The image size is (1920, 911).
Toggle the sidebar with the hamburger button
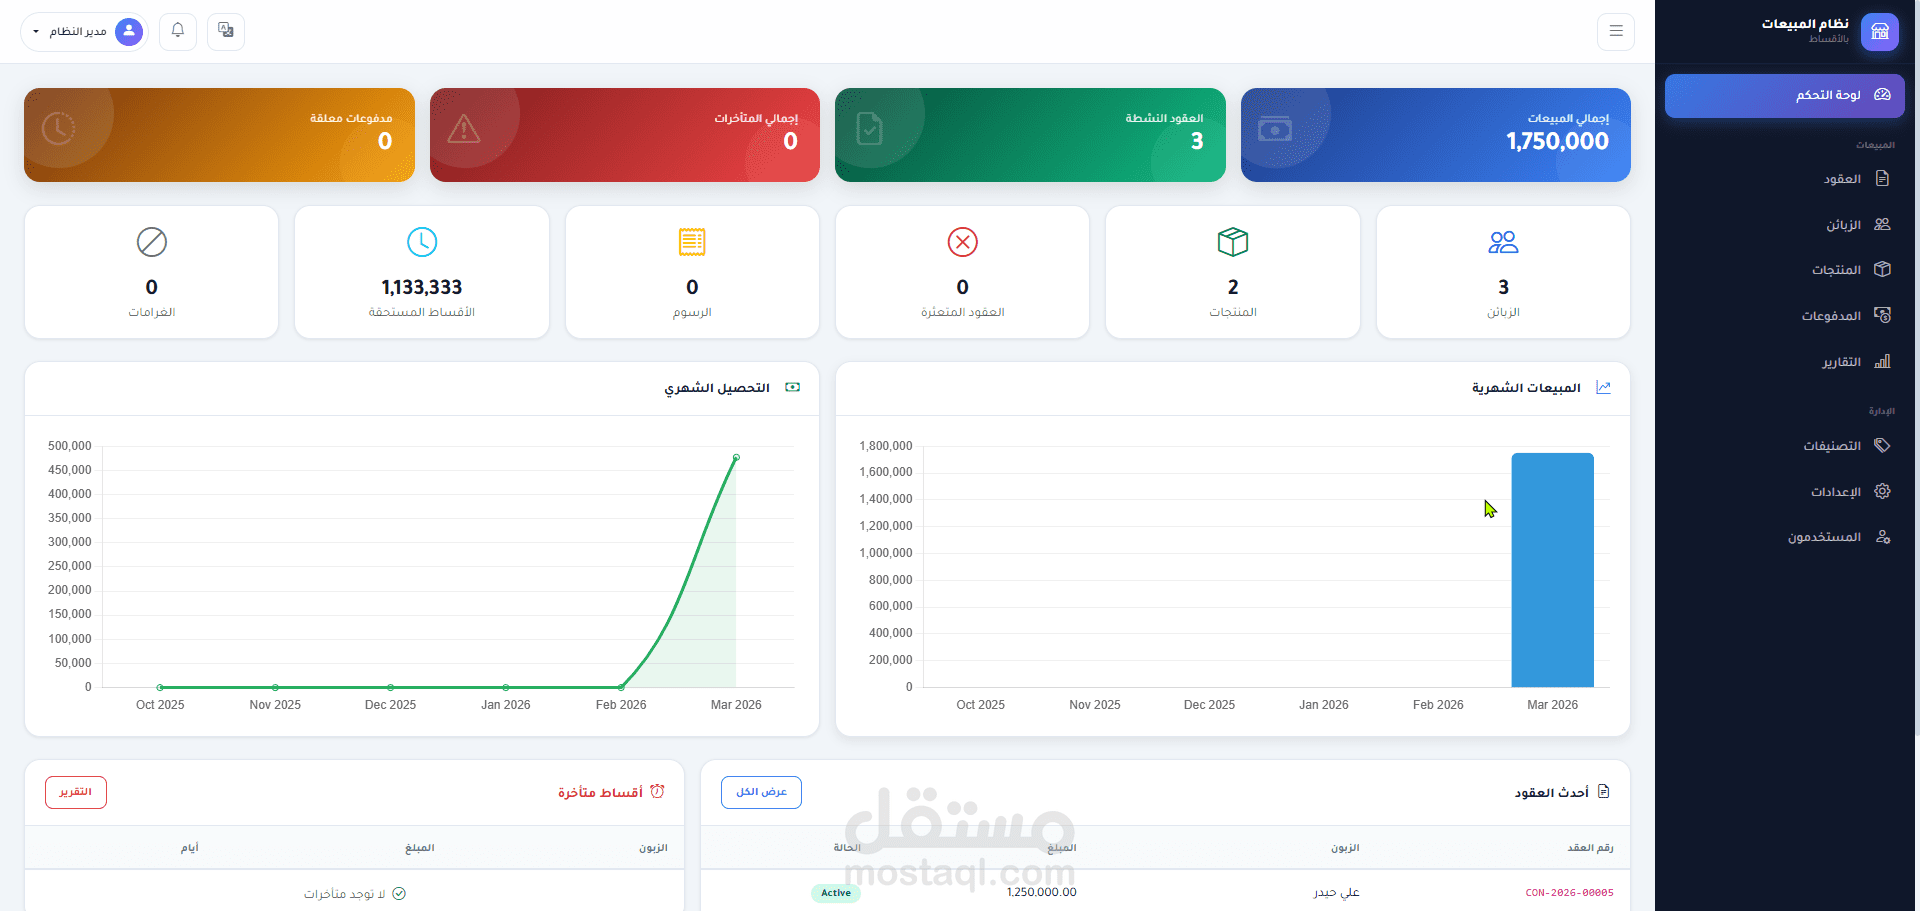click(x=1616, y=31)
